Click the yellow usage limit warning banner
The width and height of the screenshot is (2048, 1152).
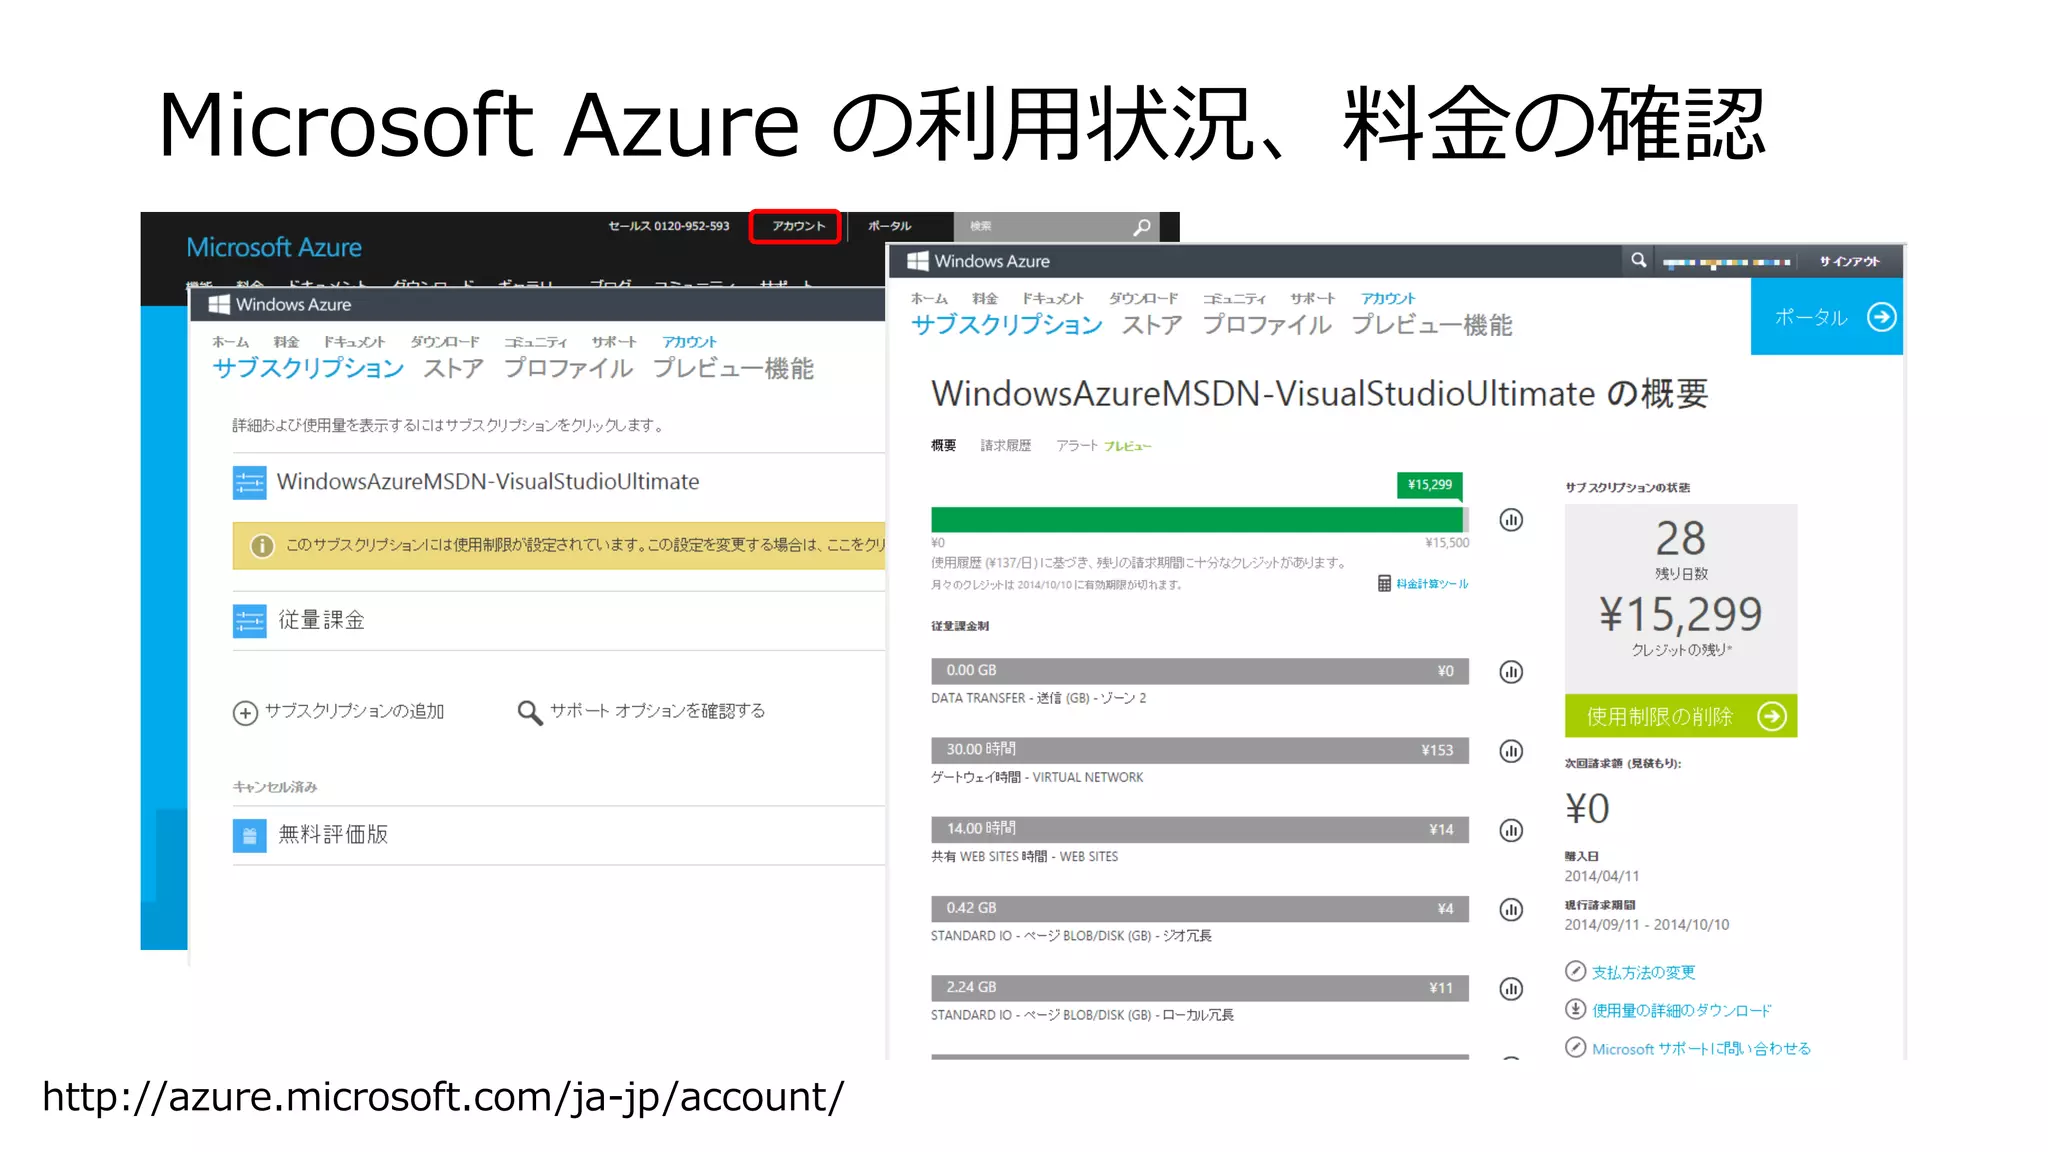point(558,546)
